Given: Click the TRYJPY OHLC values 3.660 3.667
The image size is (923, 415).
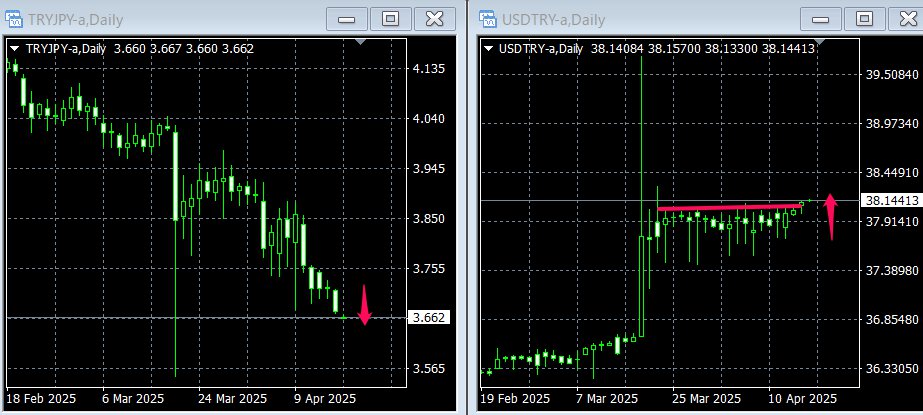Looking at the screenshot, I should coord(148,49).
